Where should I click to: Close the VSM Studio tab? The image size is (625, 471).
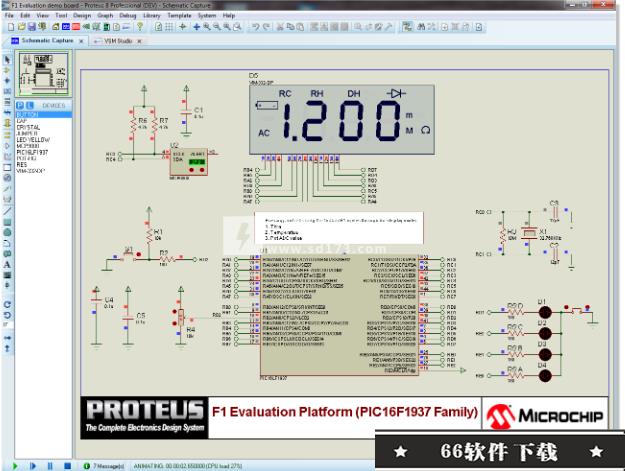coord(140,41)
